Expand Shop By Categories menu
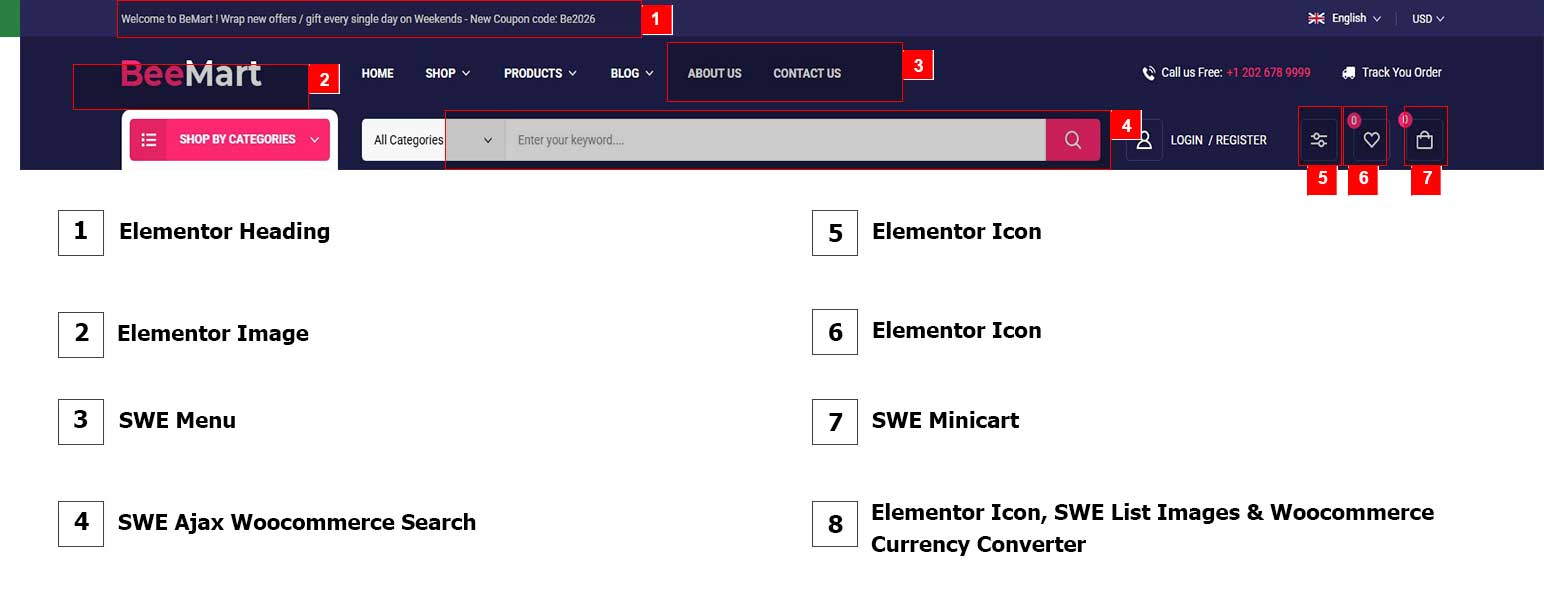 (x=230, y=140)
